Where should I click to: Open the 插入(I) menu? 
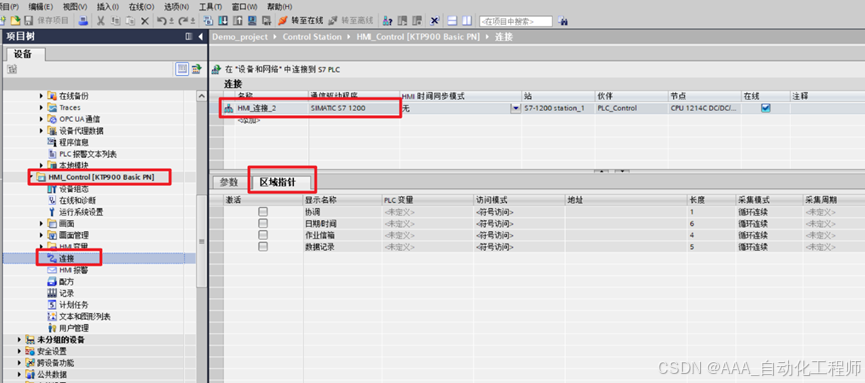point(108,7)
